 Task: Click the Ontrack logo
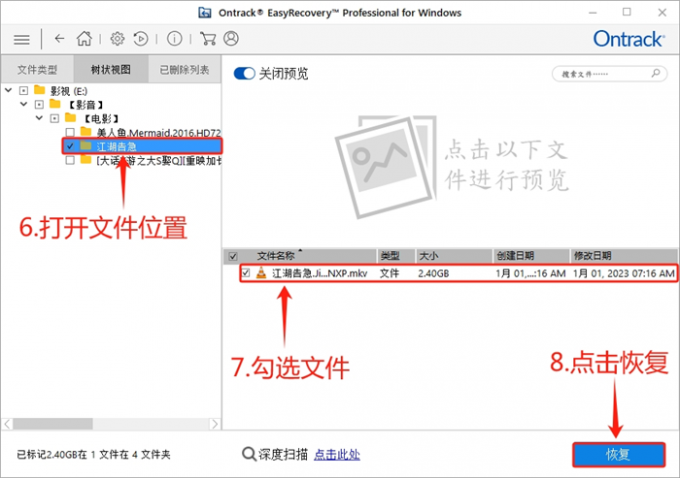pos(628,39)
